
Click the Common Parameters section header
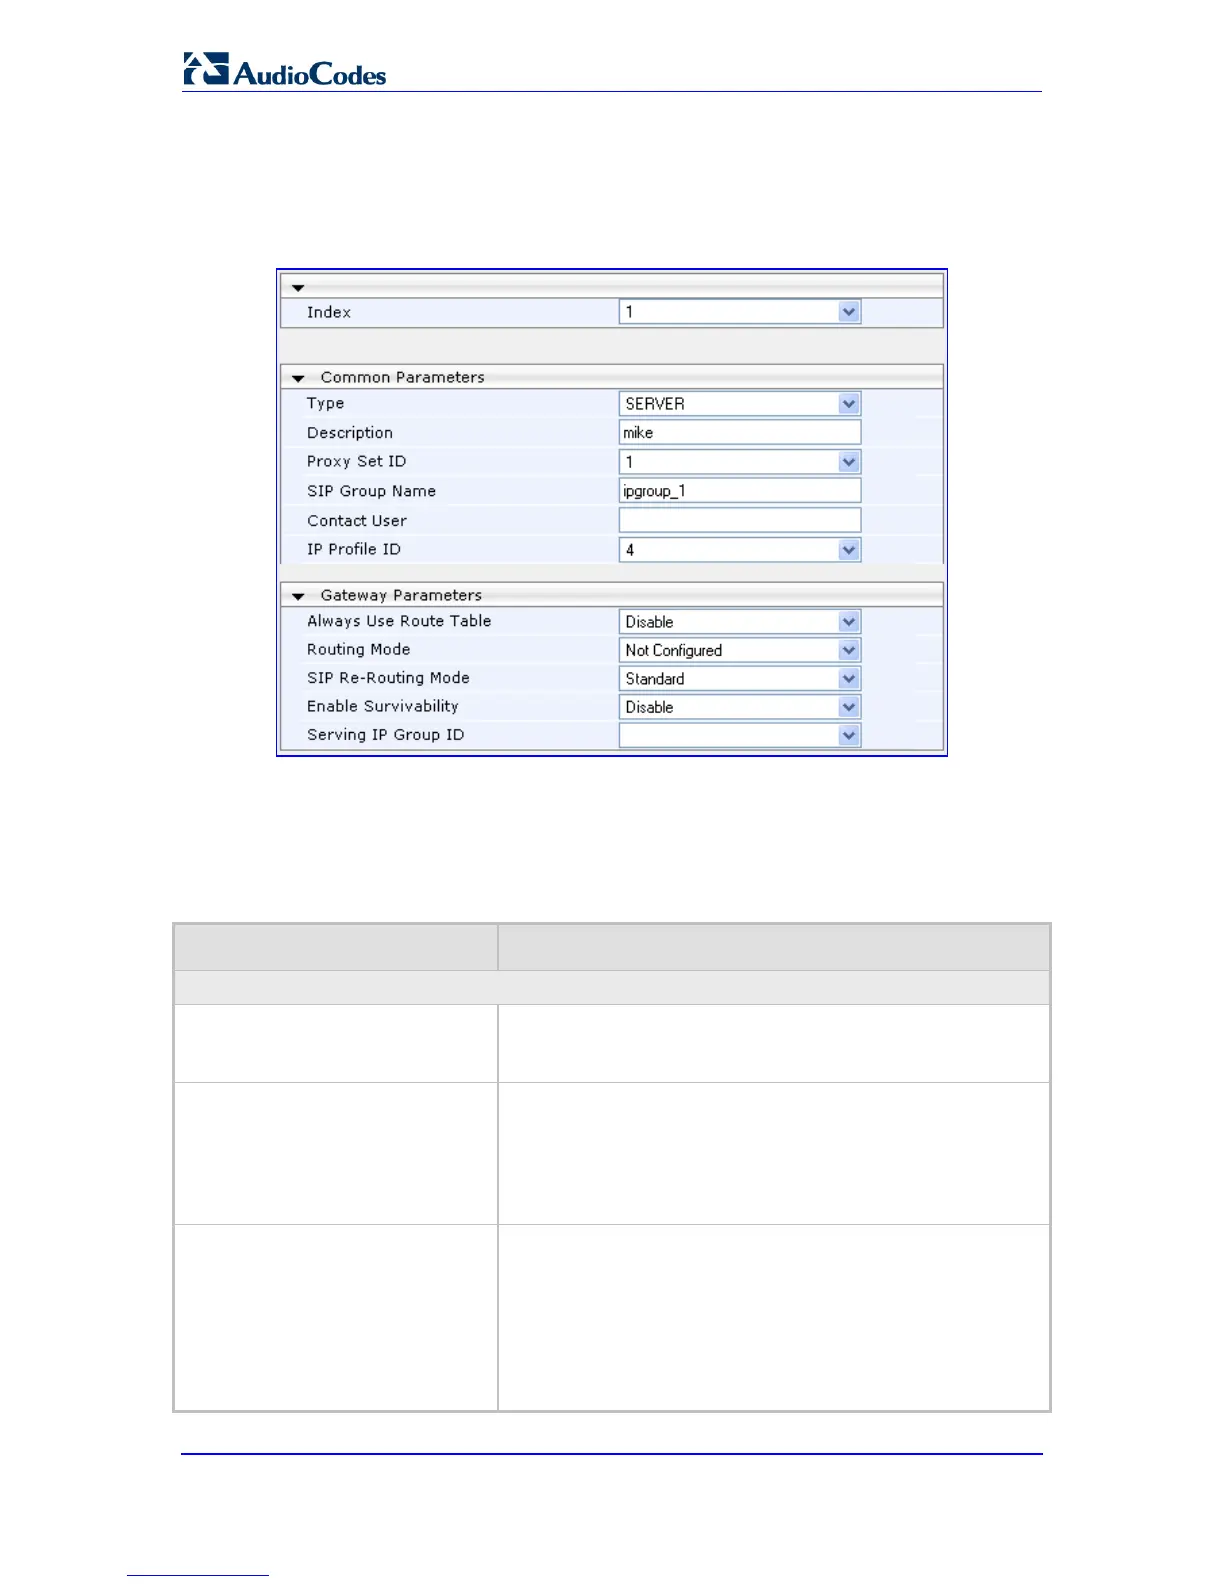click(402, 377)
